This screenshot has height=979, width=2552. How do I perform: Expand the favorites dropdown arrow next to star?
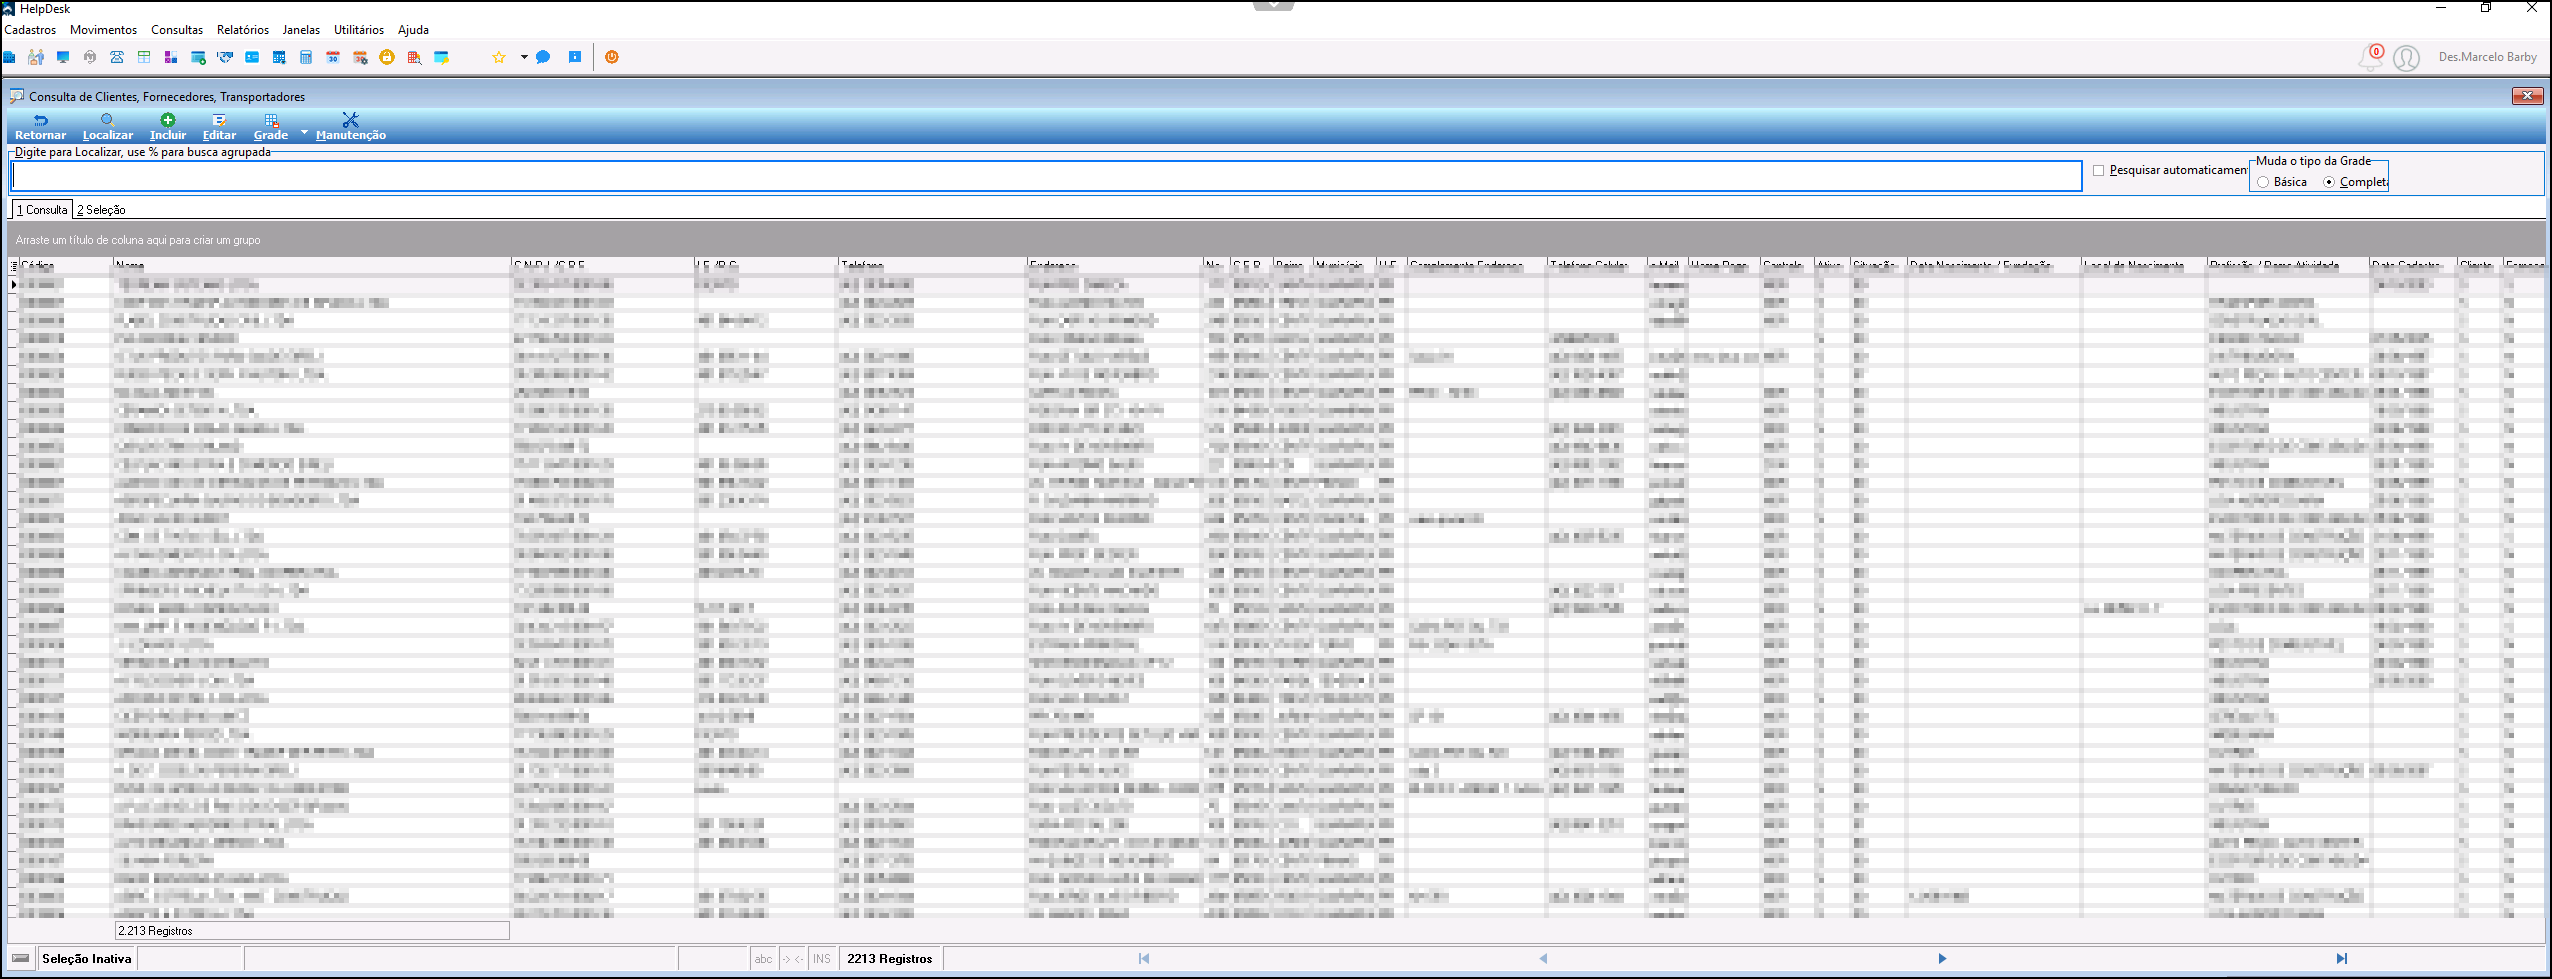pos(524,57)
